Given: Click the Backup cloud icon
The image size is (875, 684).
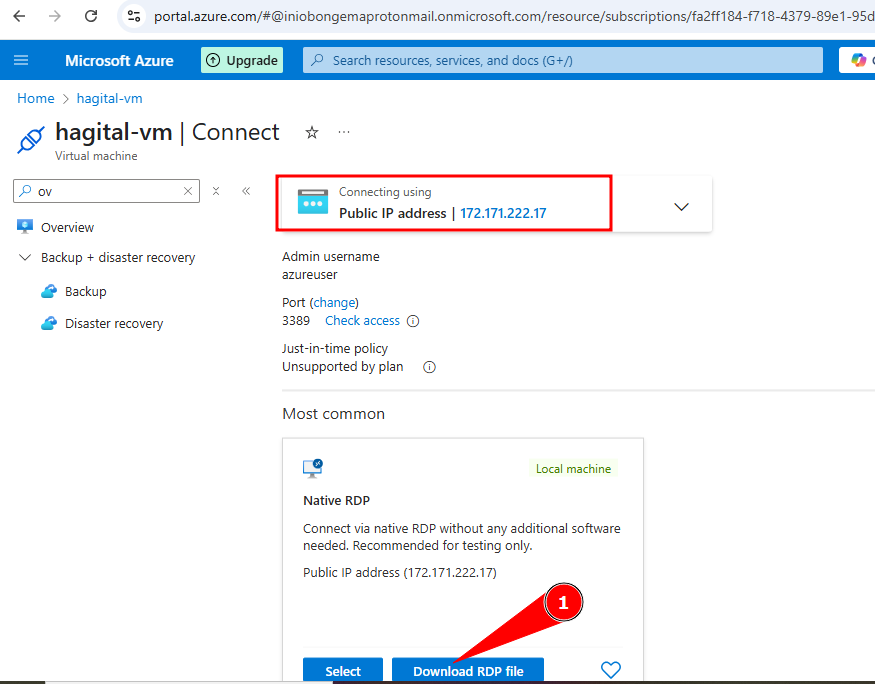Looking at the screenshot, I should pos(49,291).
